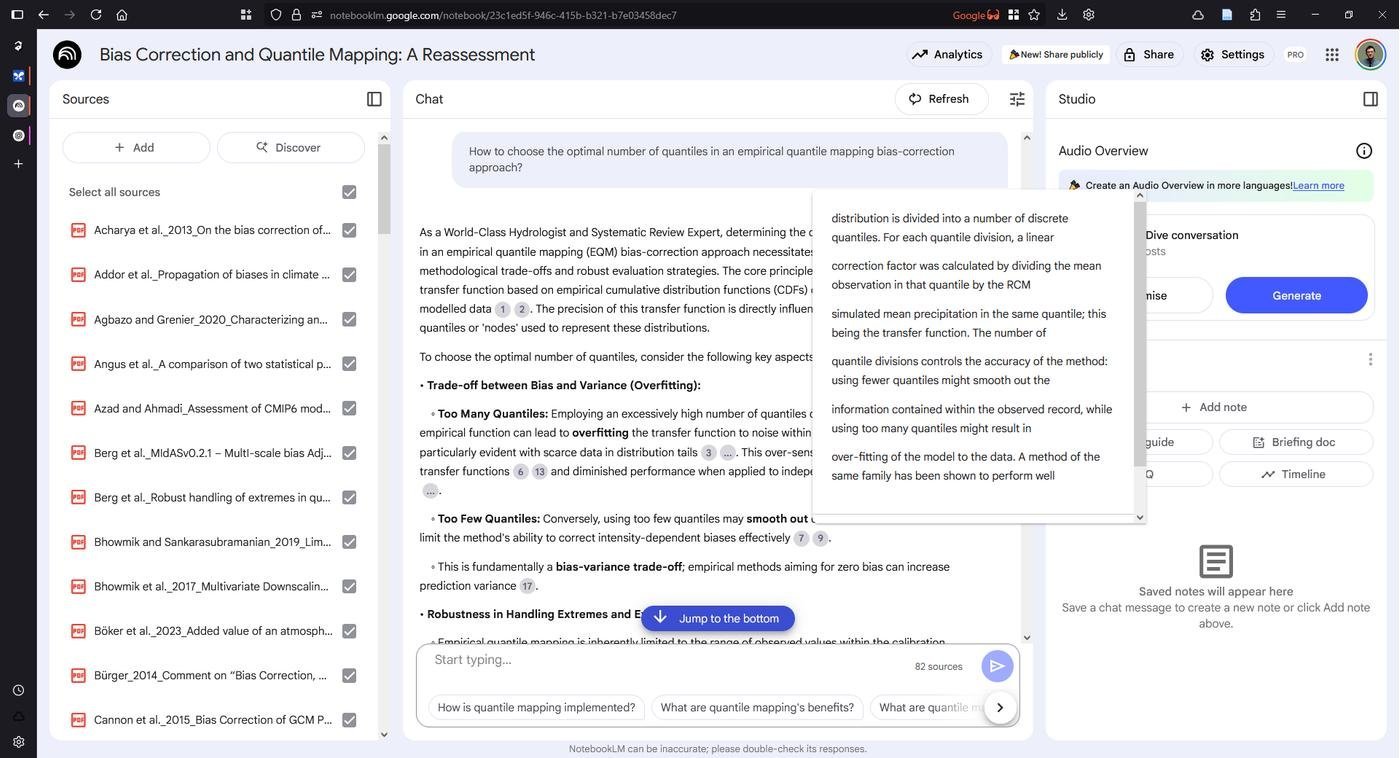
Task: Open PDF icon of Bürger 2014 source
Action: [78, 676]
